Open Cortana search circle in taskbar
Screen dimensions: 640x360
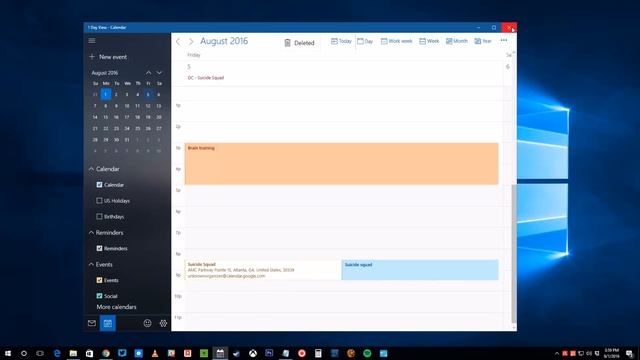pos(24,353)
